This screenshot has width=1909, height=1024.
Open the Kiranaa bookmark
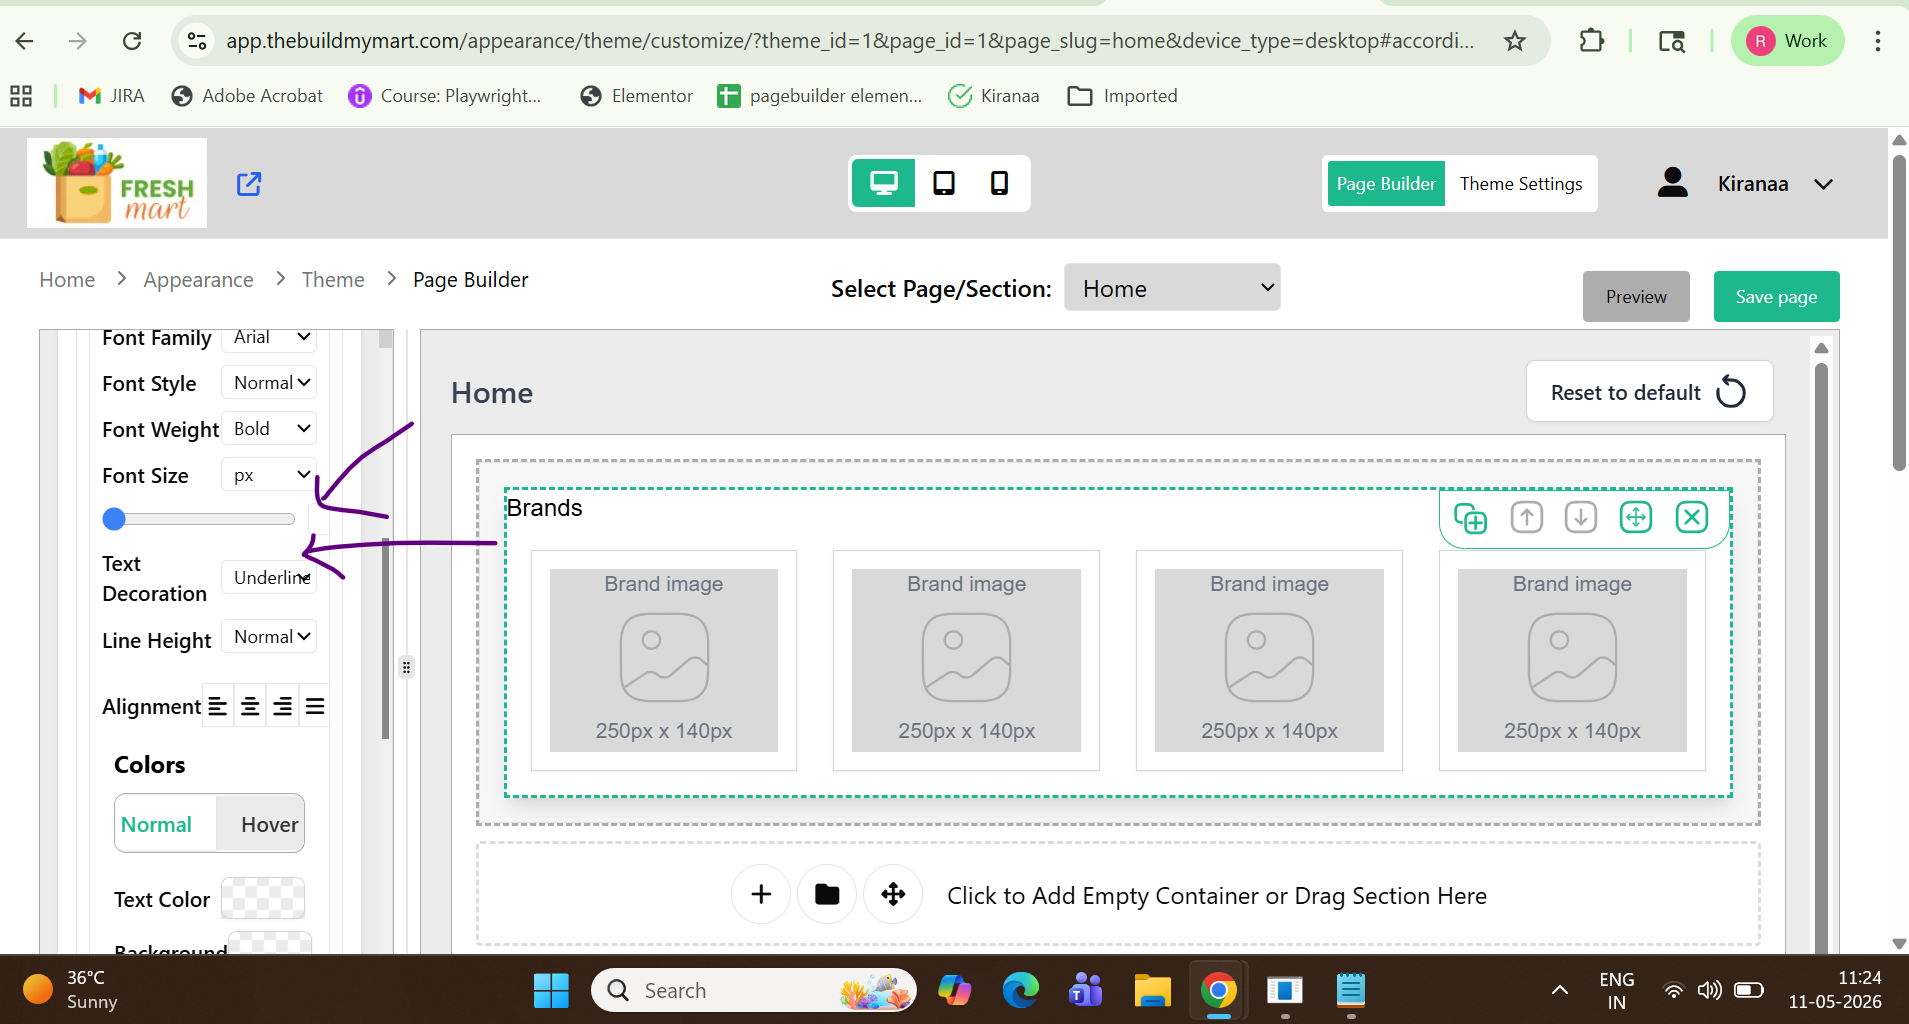coord(993,96)
